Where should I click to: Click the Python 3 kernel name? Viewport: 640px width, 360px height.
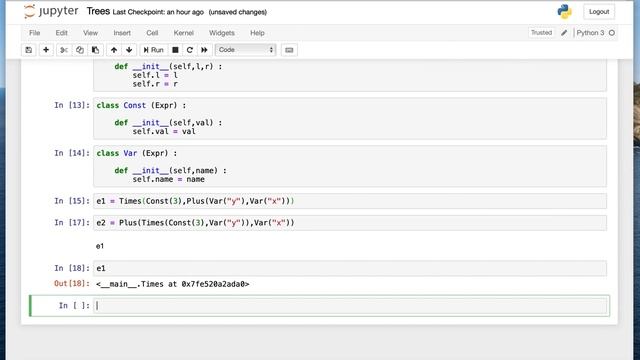[590, 33]
